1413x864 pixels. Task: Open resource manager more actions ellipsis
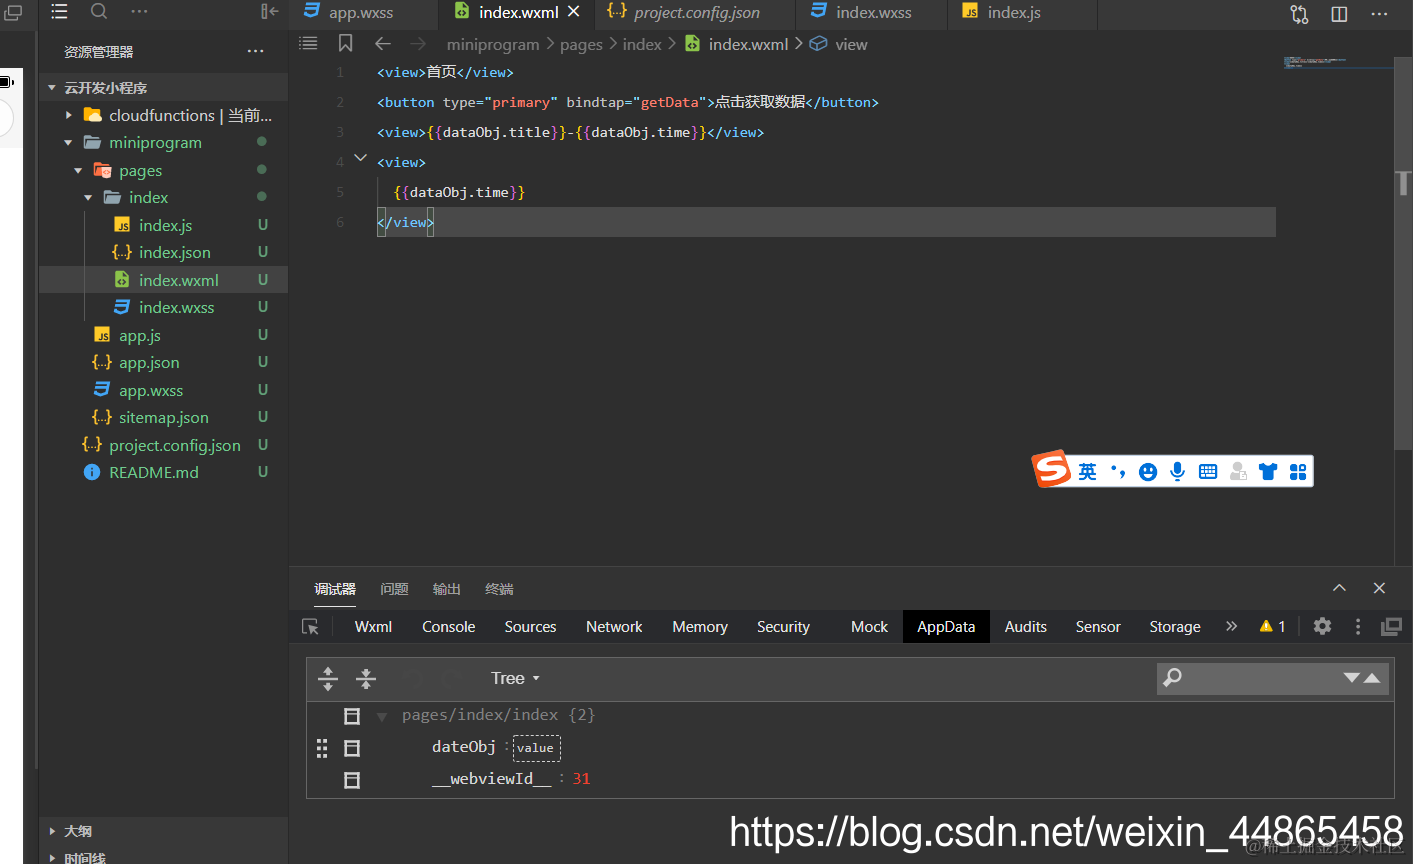click(256, 51)
